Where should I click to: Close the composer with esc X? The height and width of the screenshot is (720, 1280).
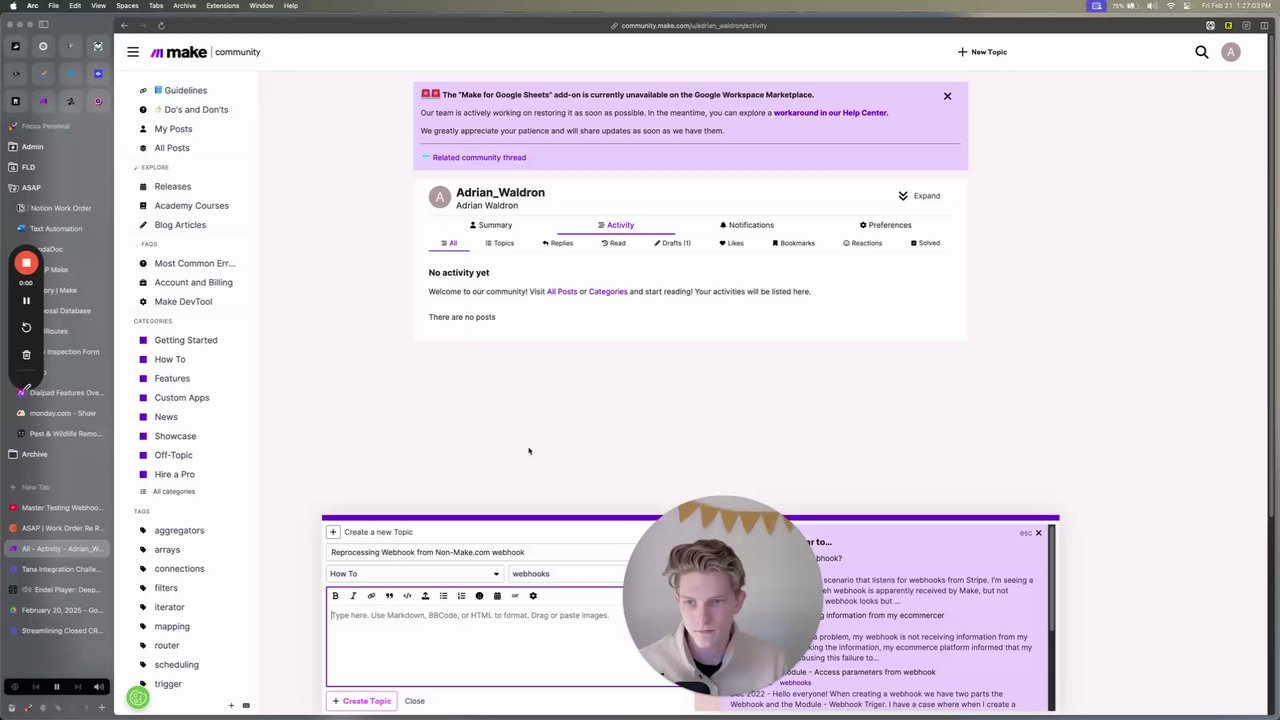tap(1038, 533)
